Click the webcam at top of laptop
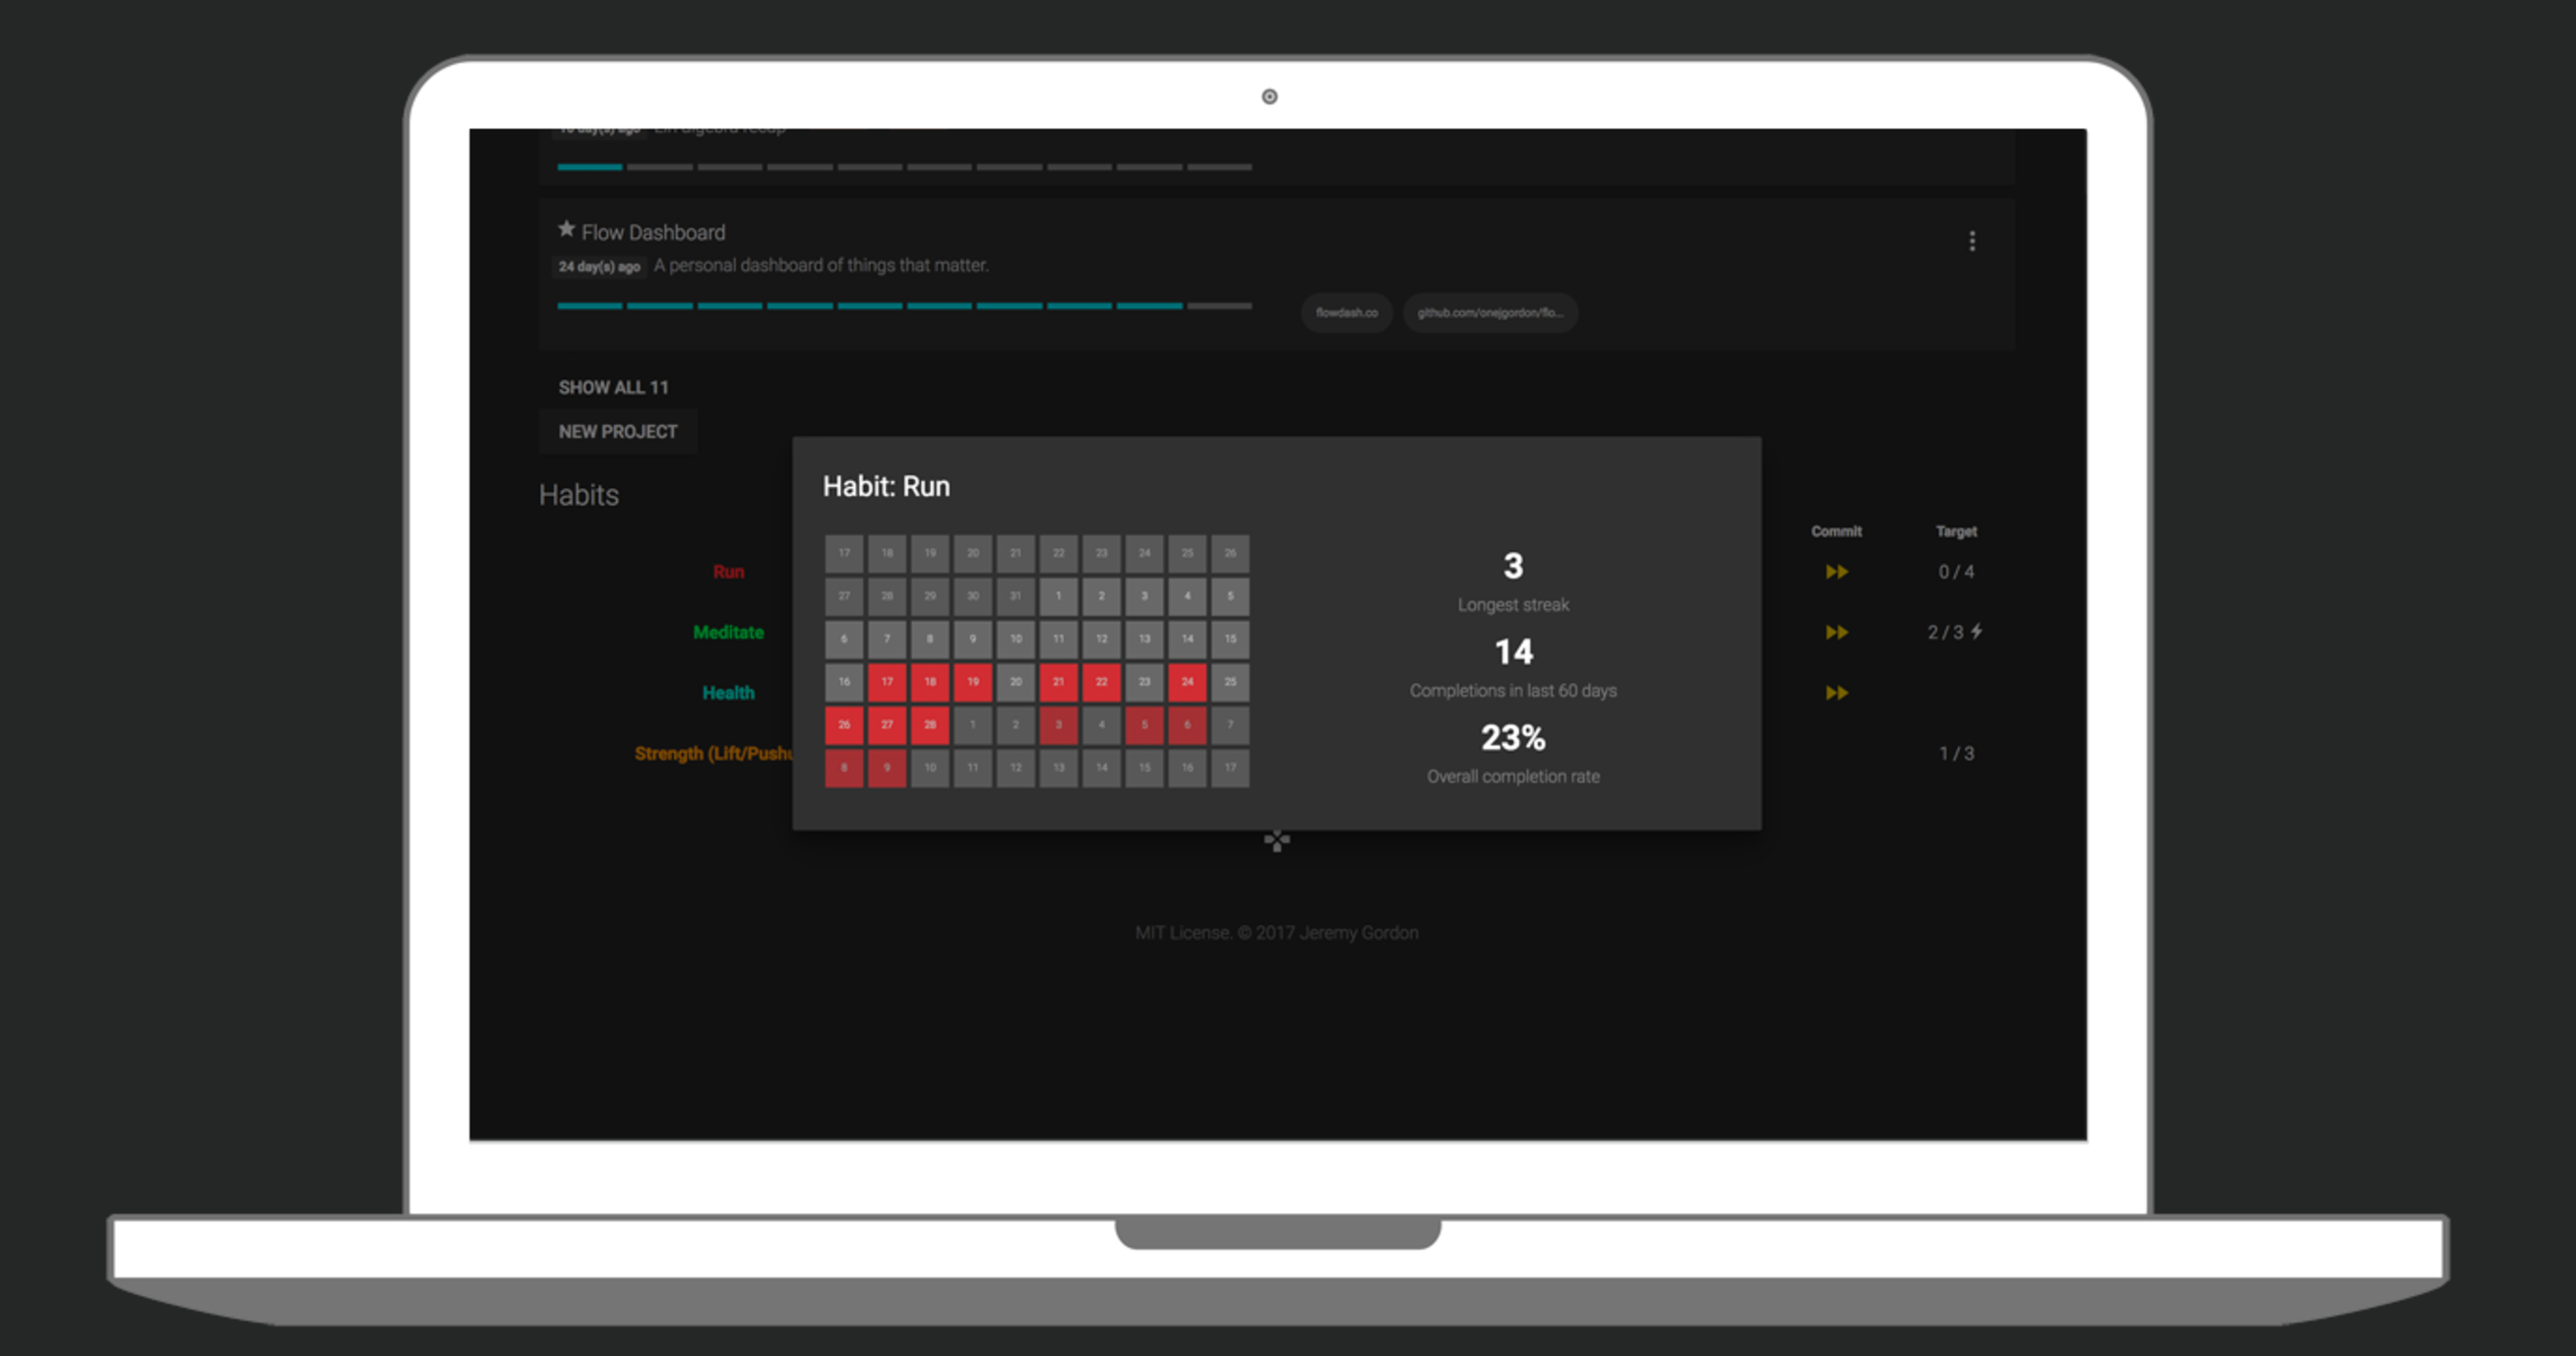This screenshot has width=2576, height=1356. point(1269,97)
